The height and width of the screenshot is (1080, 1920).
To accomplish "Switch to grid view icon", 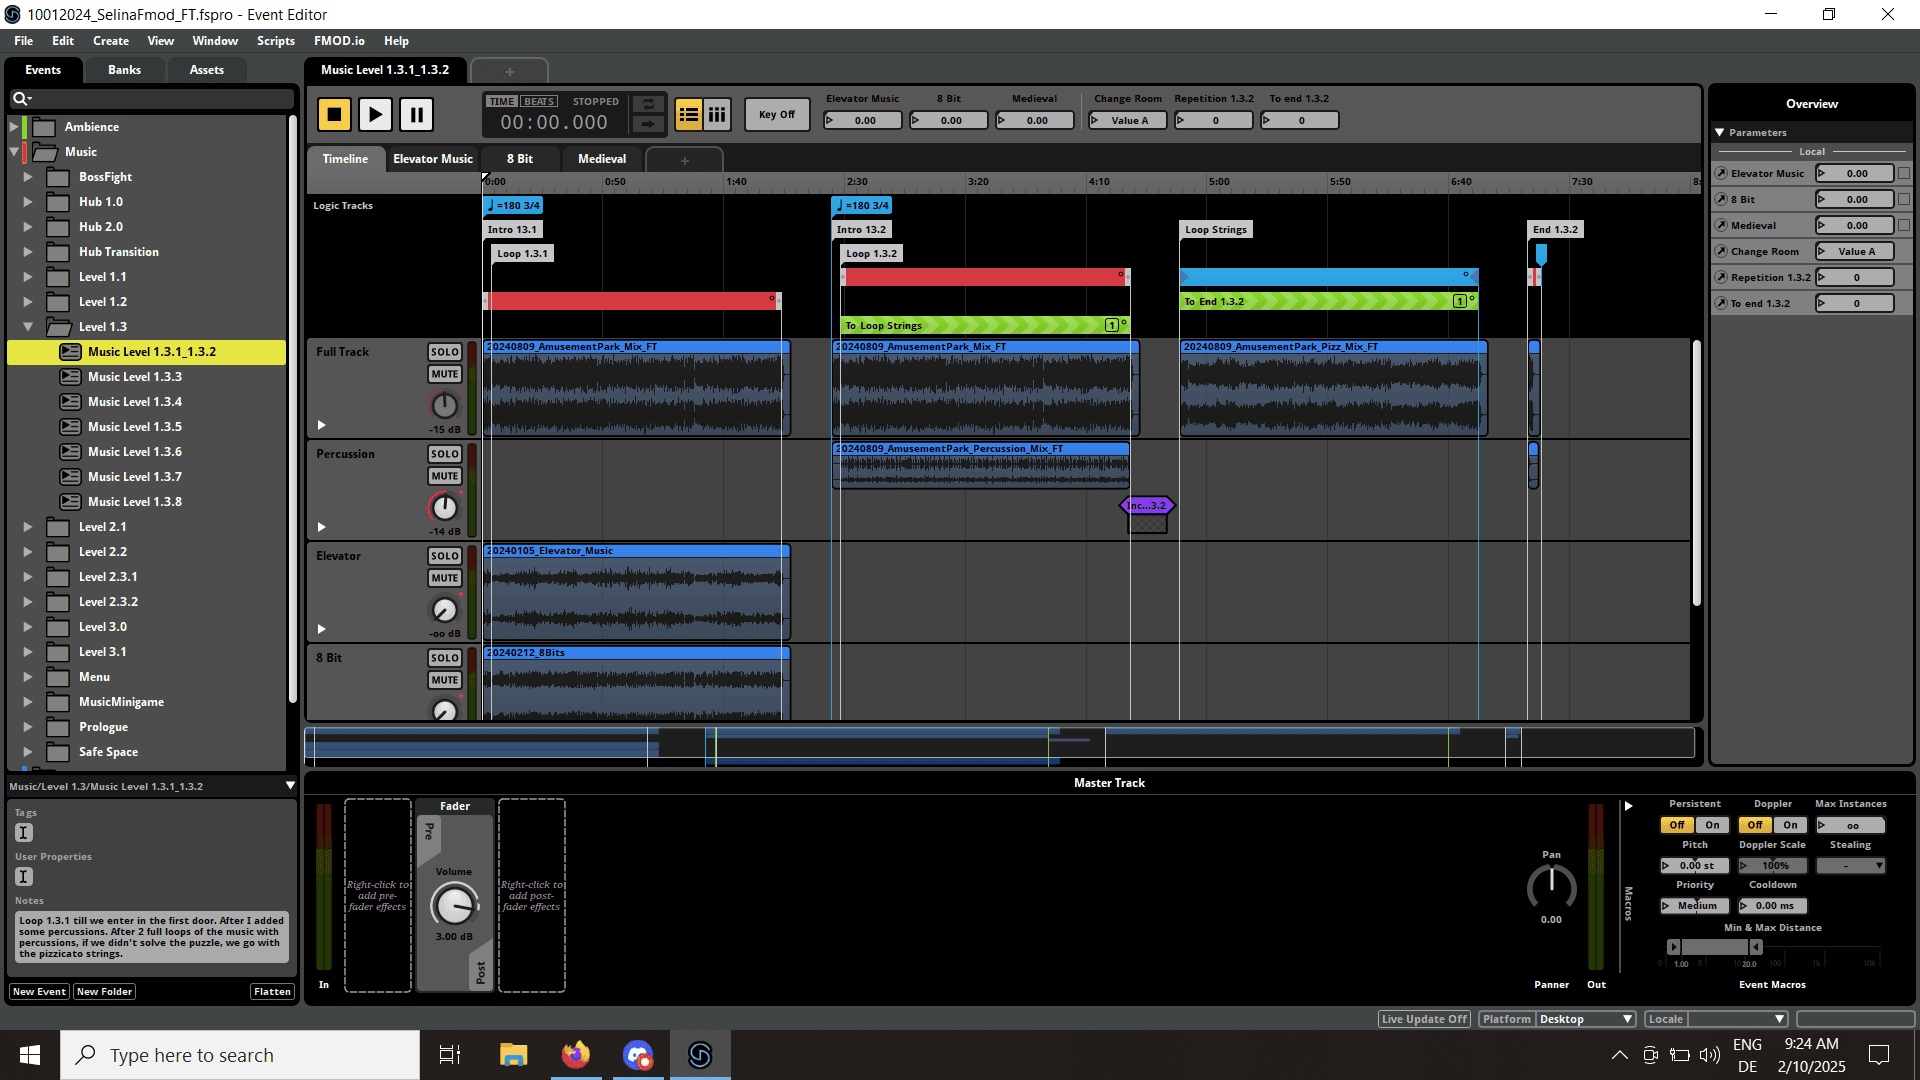I will pos(717,115).
